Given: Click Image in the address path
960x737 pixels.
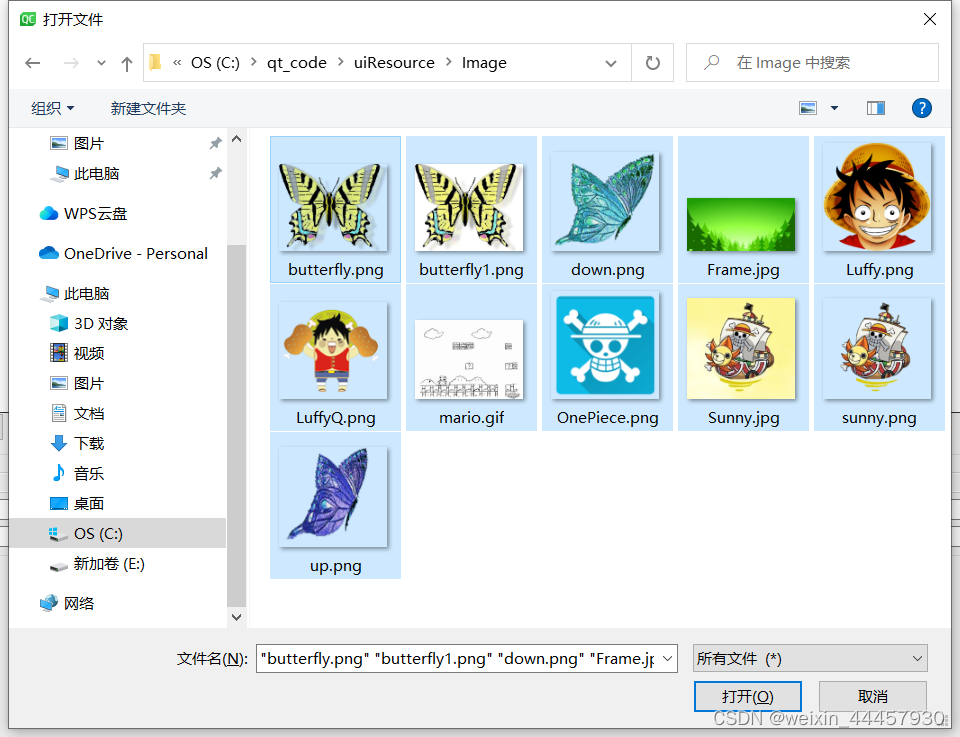Looking at the screenshot, I should click(484, 62).
